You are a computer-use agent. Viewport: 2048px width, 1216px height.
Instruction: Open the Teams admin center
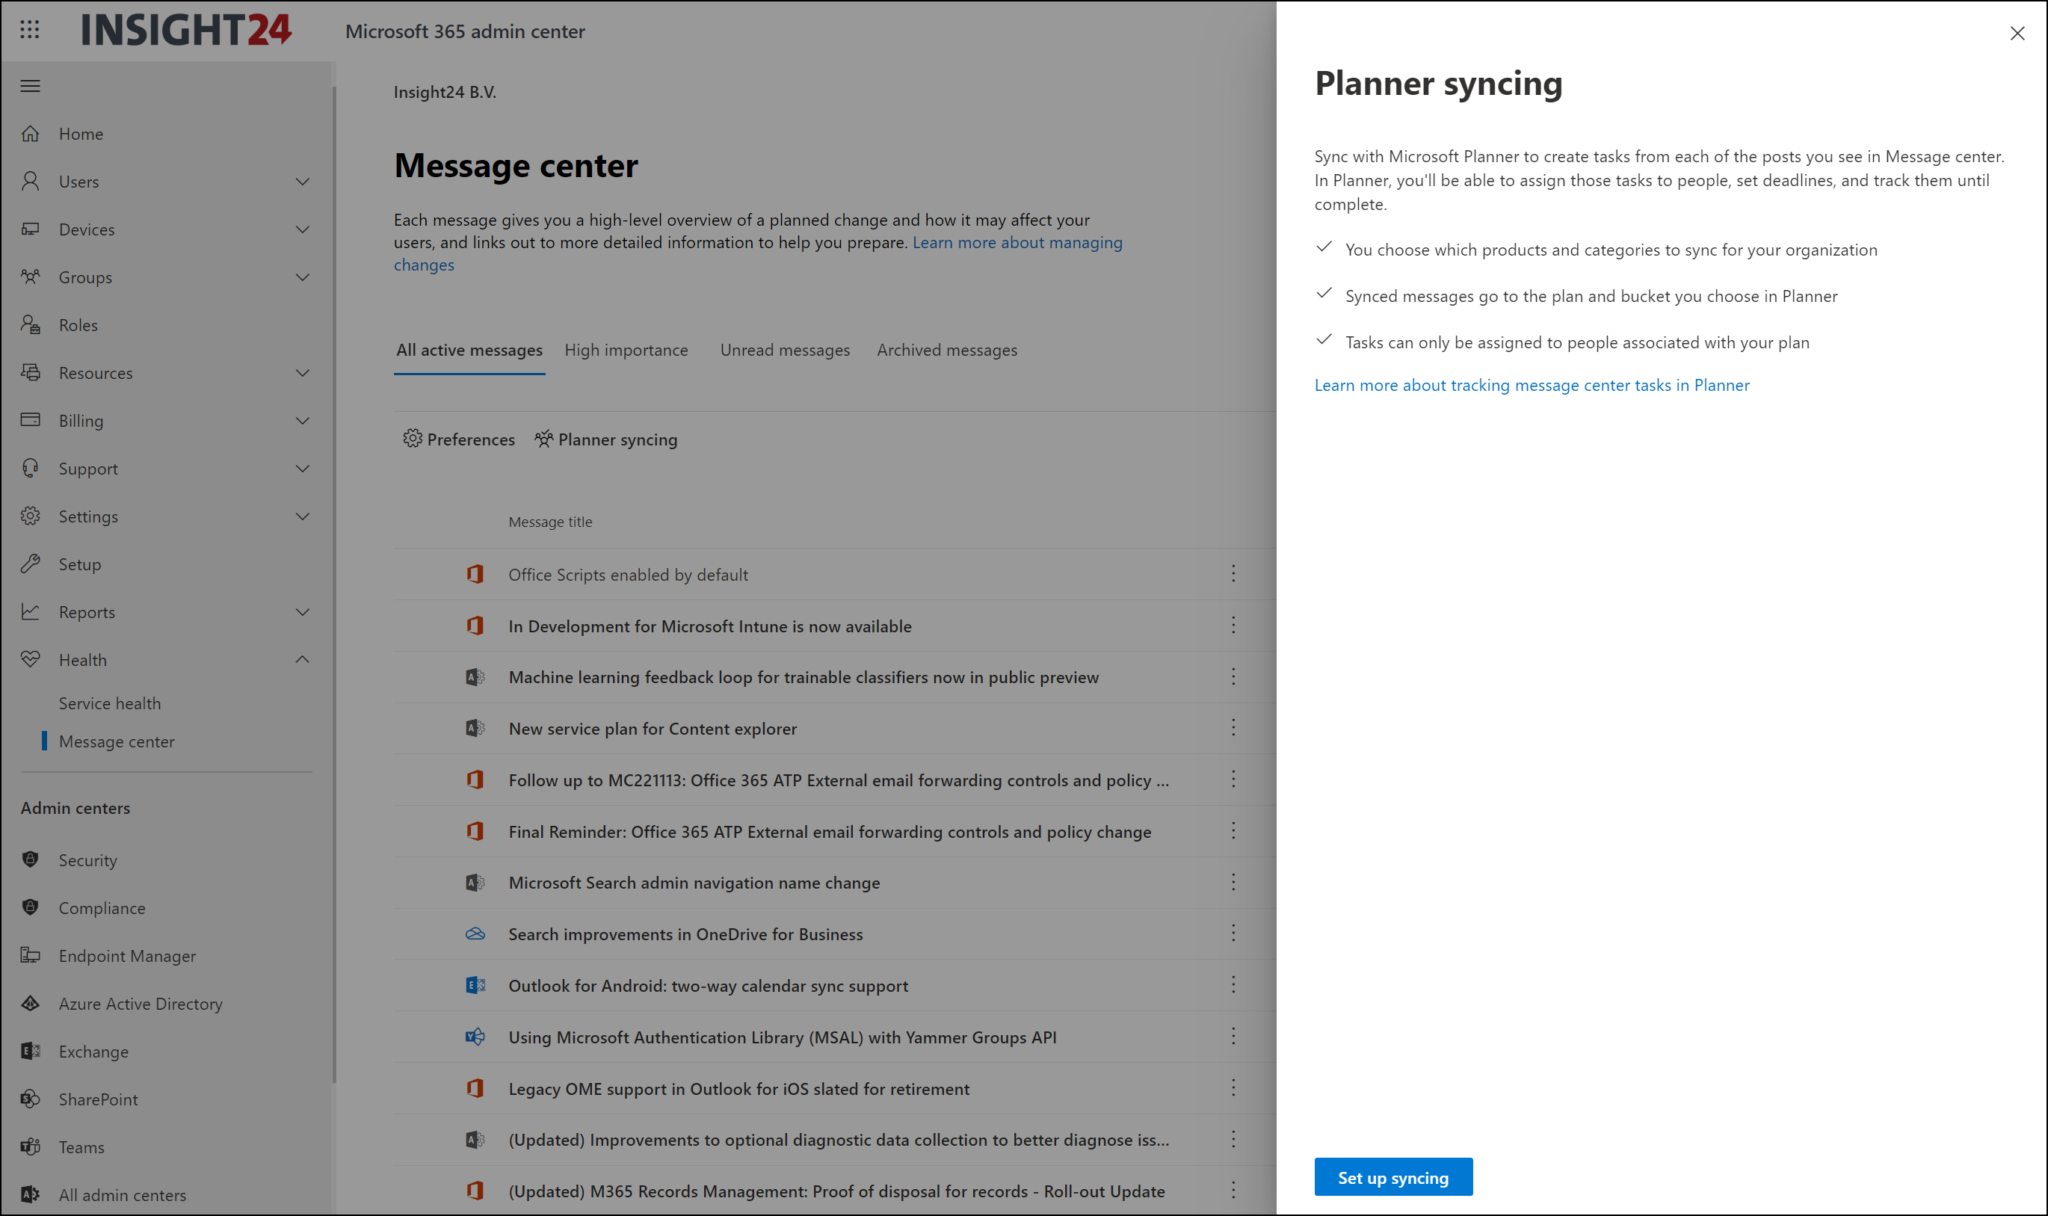[x=81, y=1147]
